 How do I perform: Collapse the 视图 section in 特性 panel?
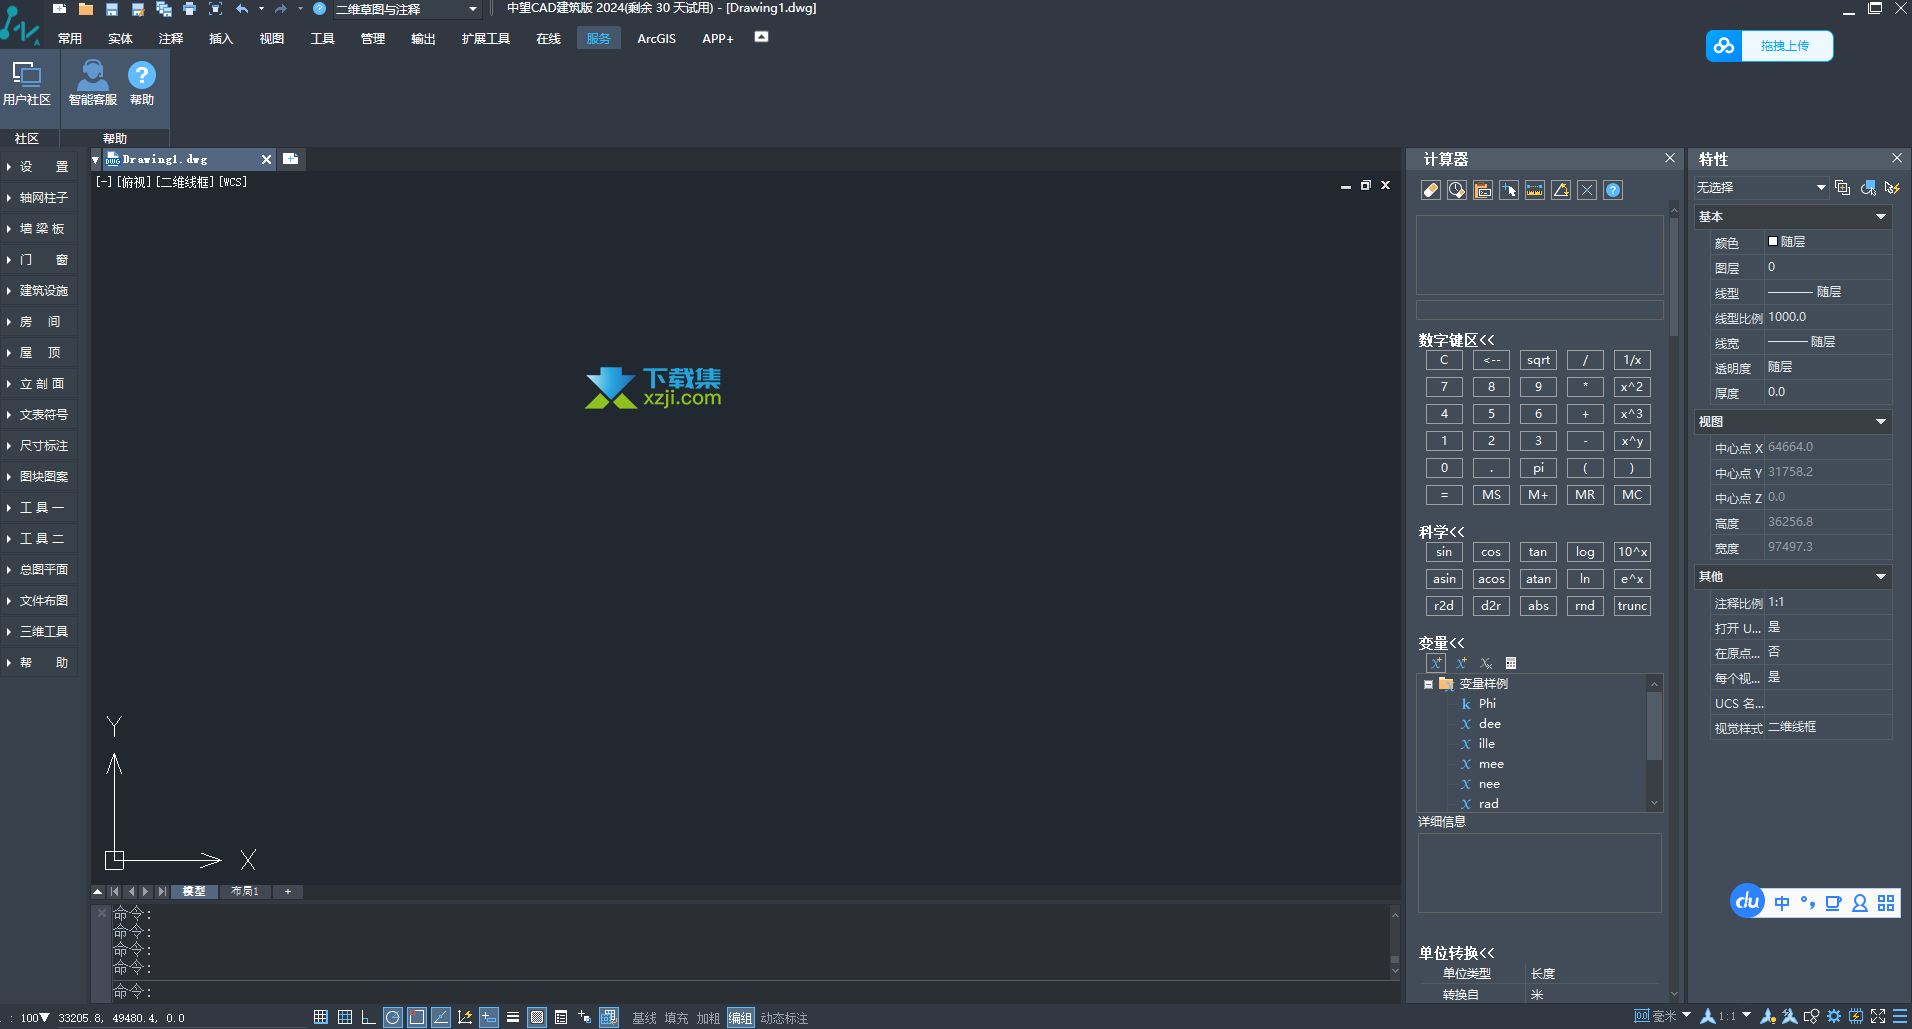(x=1881, y=421)
